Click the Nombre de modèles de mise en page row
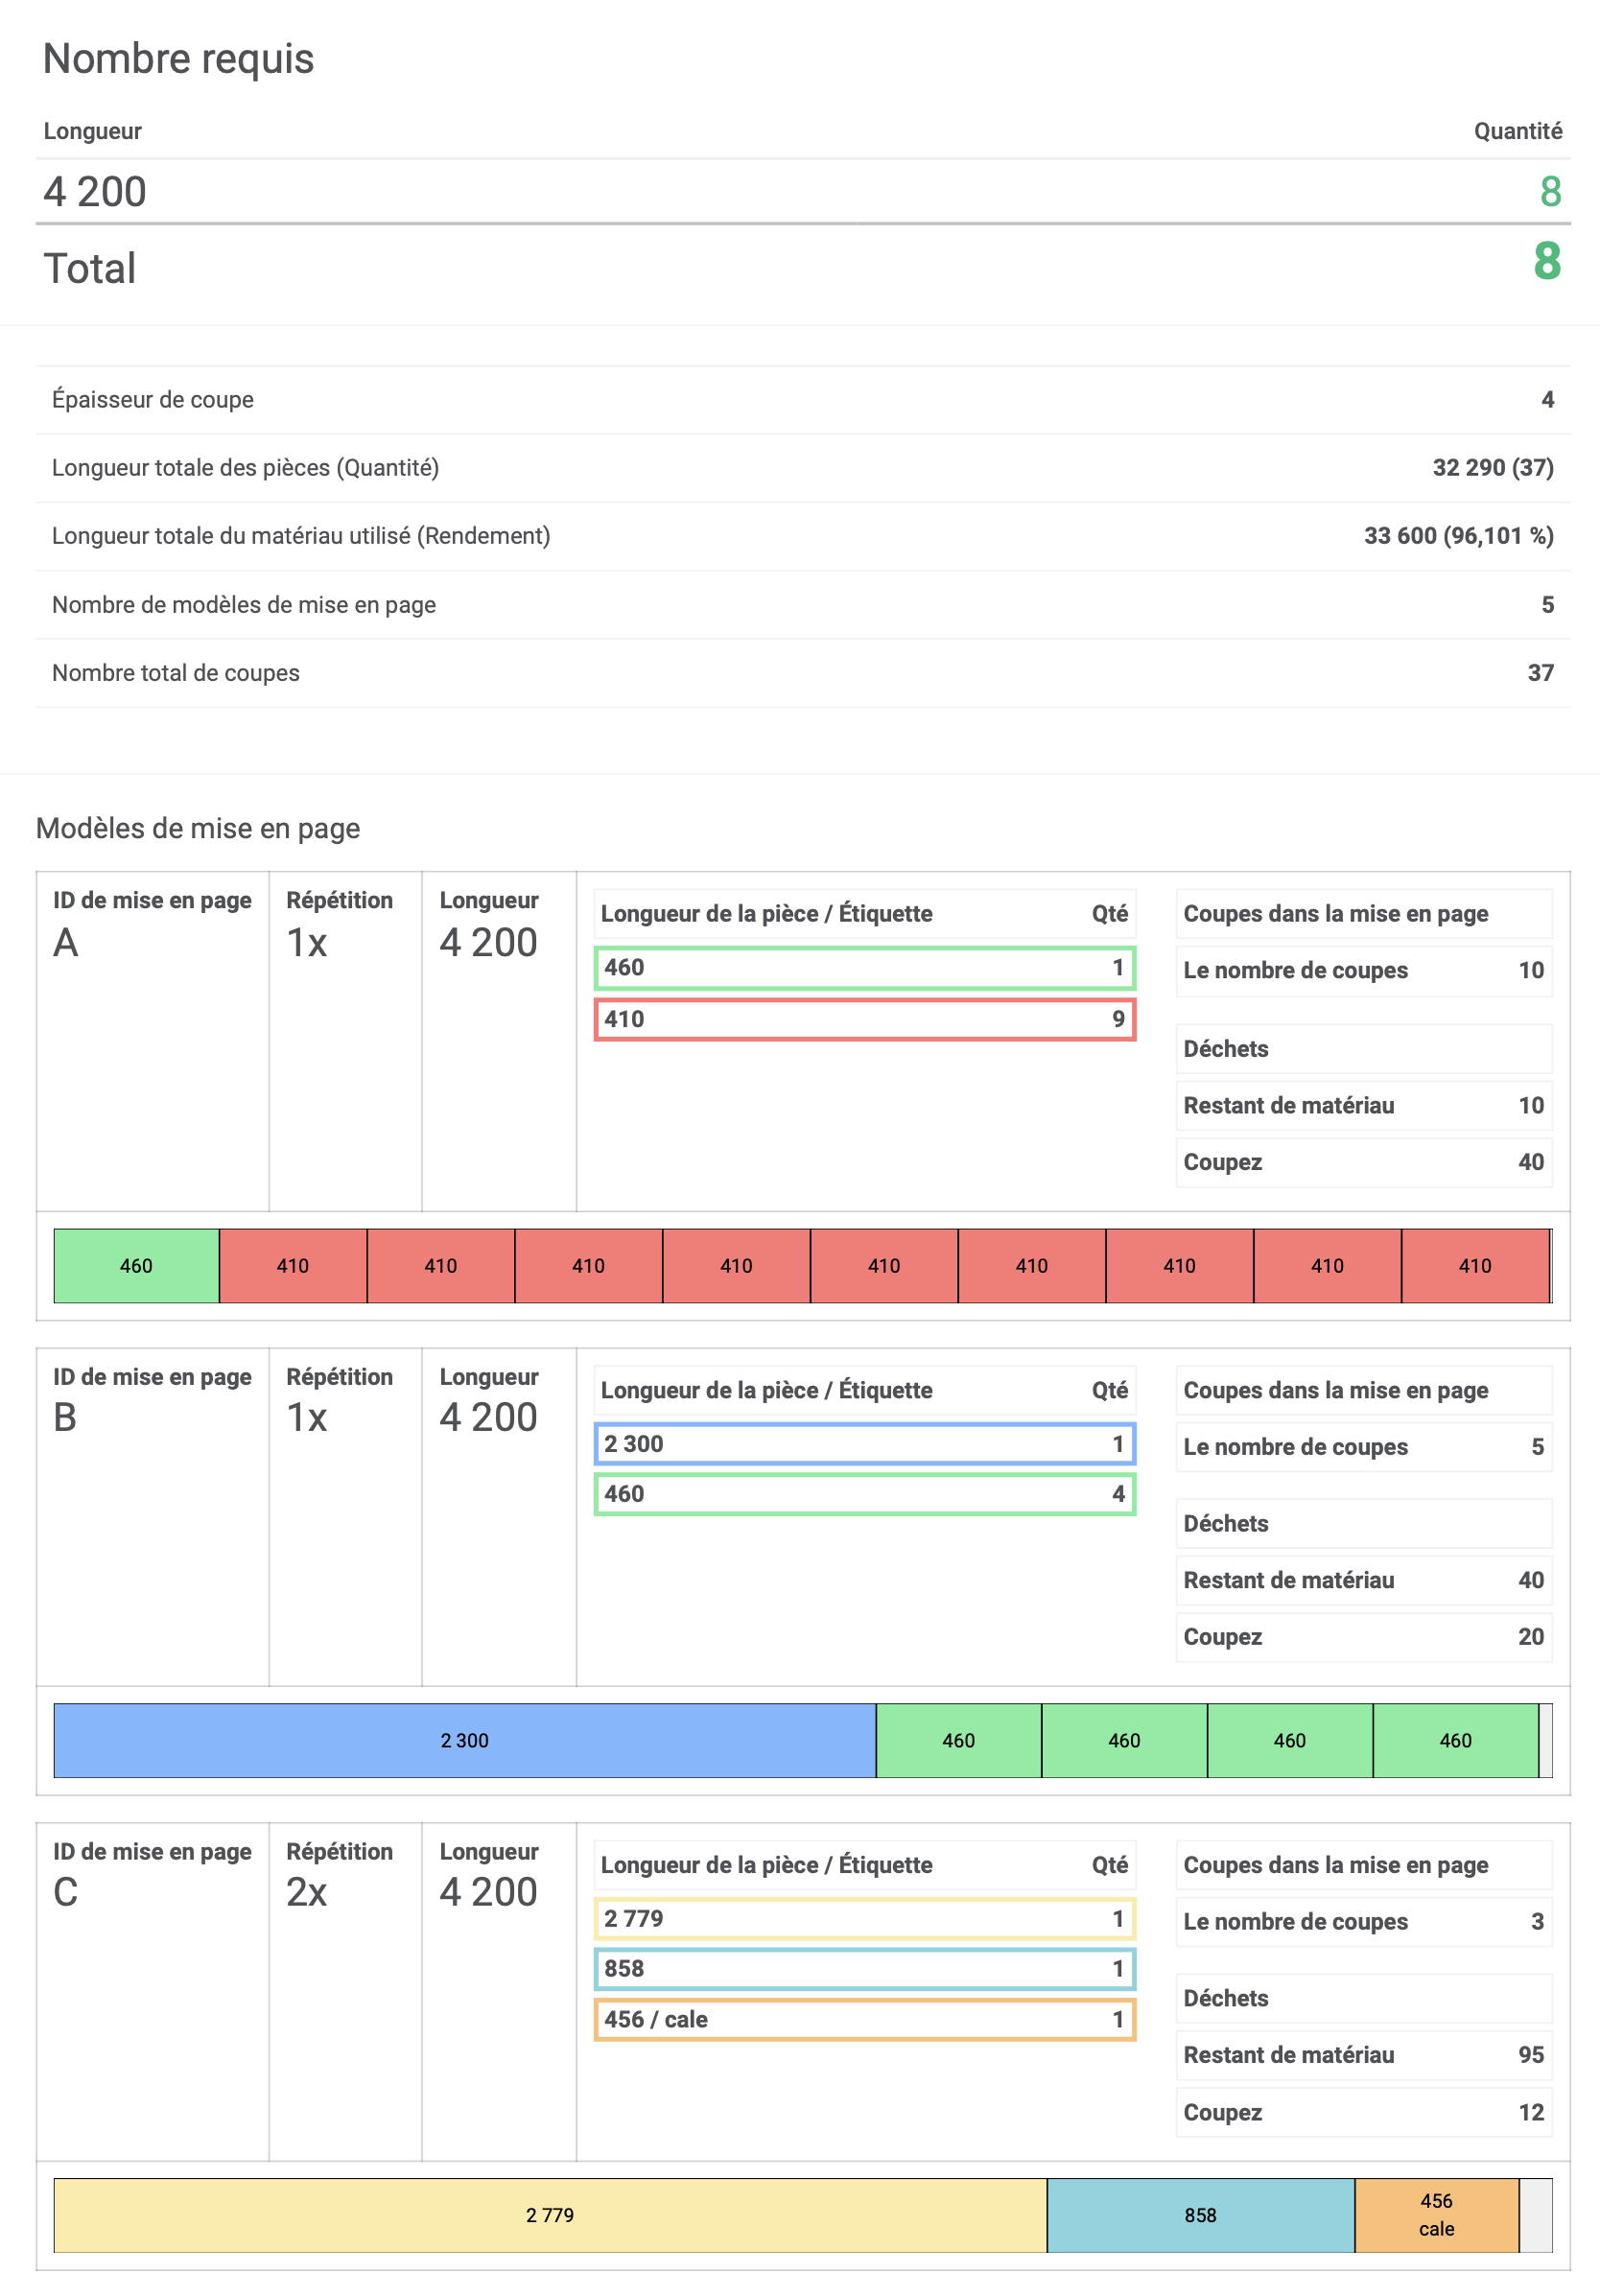 point(802,605)
